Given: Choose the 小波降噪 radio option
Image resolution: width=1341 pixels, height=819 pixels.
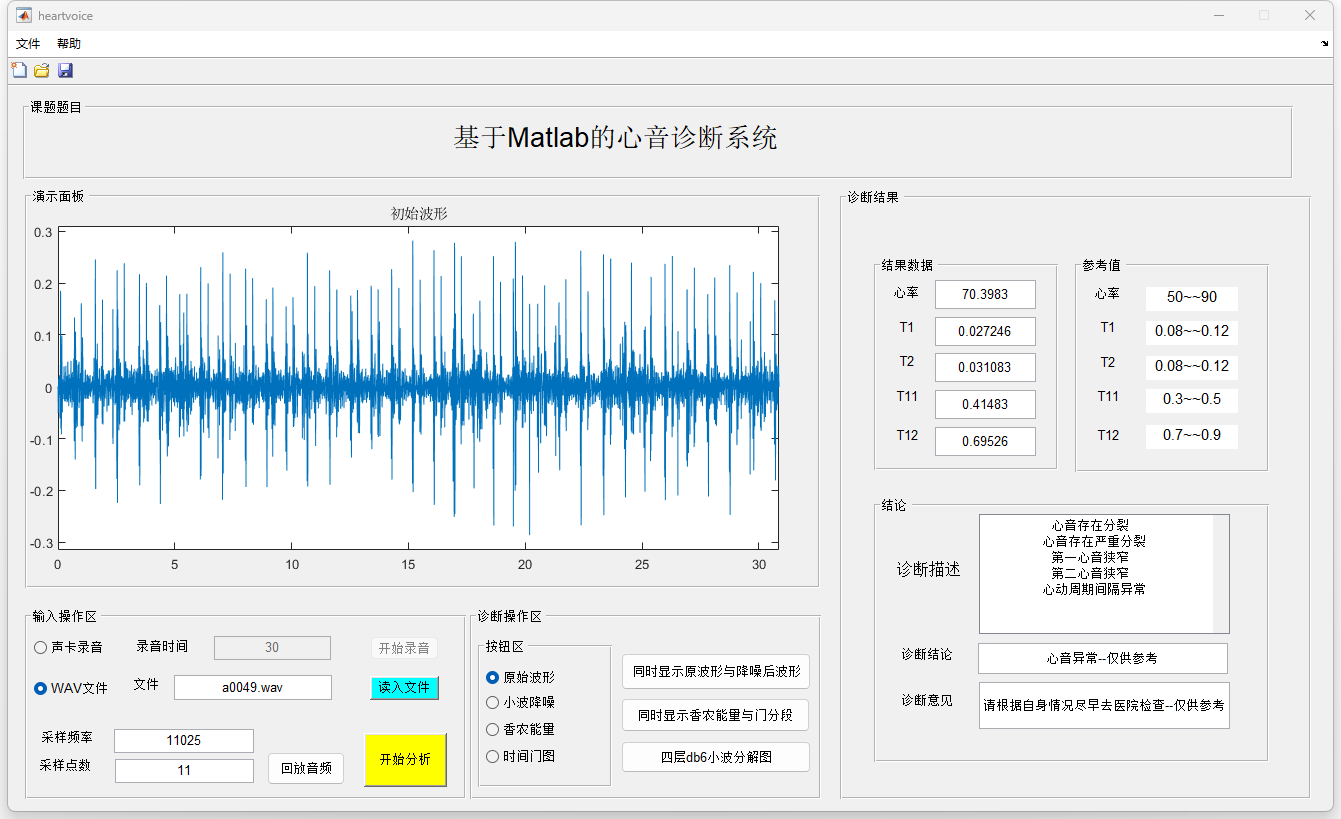Looking at the screenshot, I should tap(492, 703).
